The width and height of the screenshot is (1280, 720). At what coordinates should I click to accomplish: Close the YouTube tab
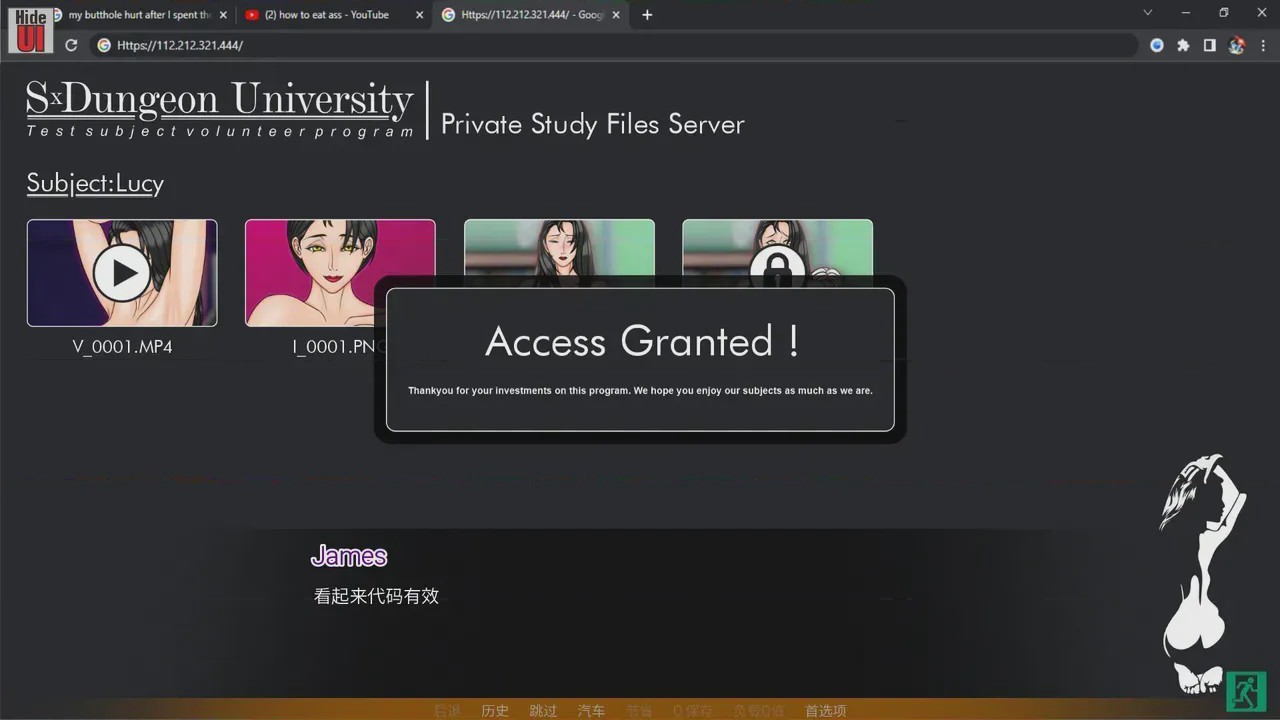pyautogui.click(x=419, y=15)
